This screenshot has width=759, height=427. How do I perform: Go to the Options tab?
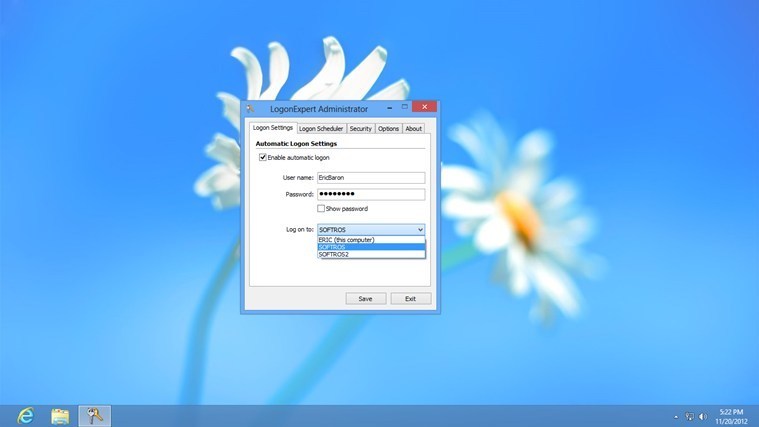[x=388, y=128]
